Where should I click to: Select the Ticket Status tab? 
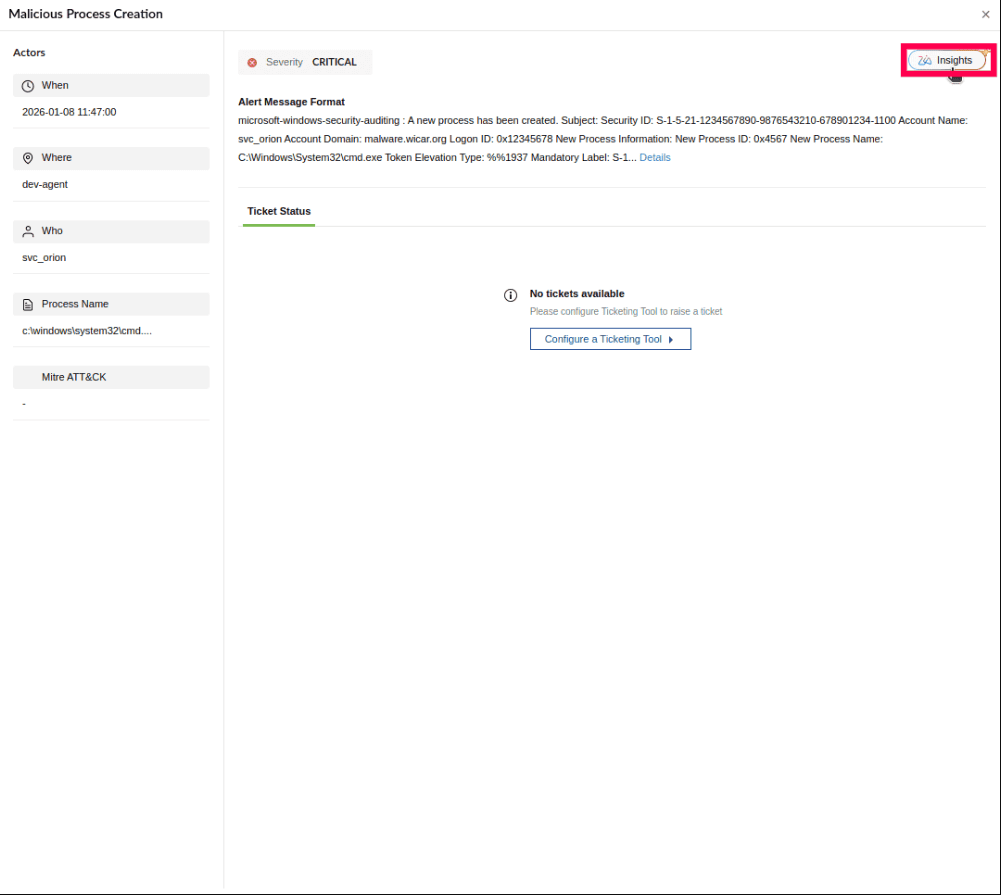279,211
